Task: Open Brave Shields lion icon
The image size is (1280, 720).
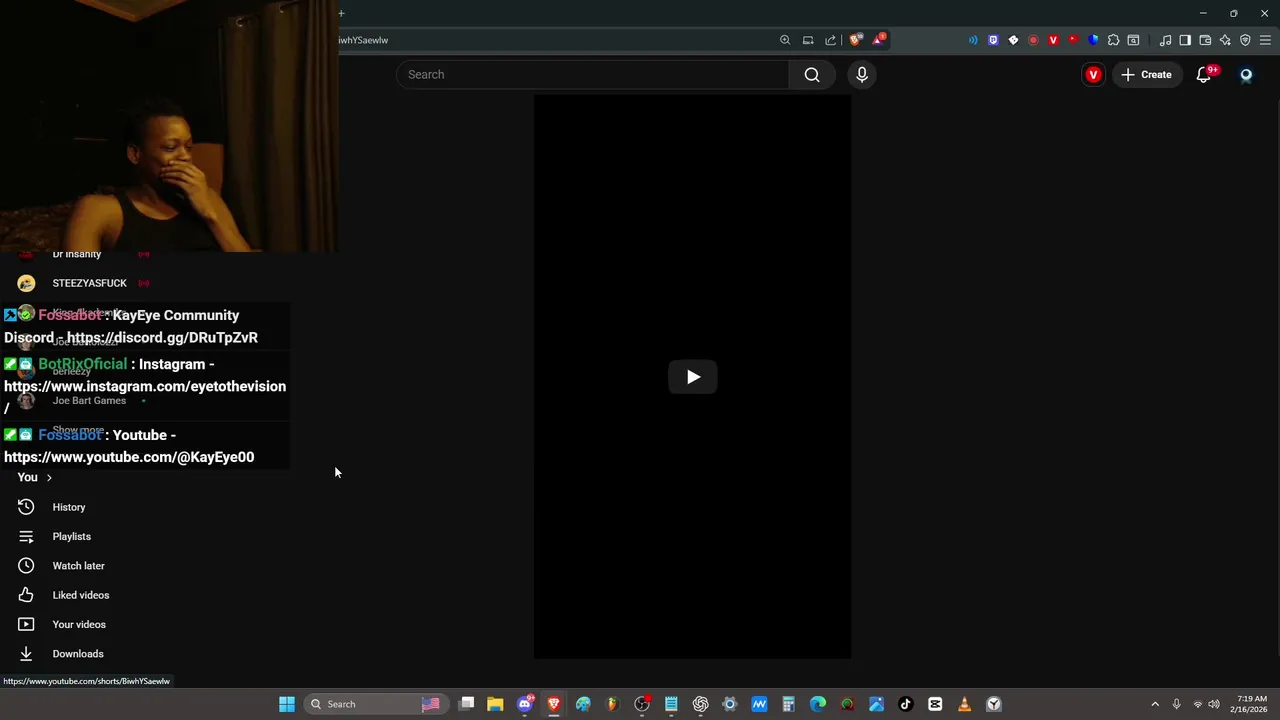Action: click(855, 40)
